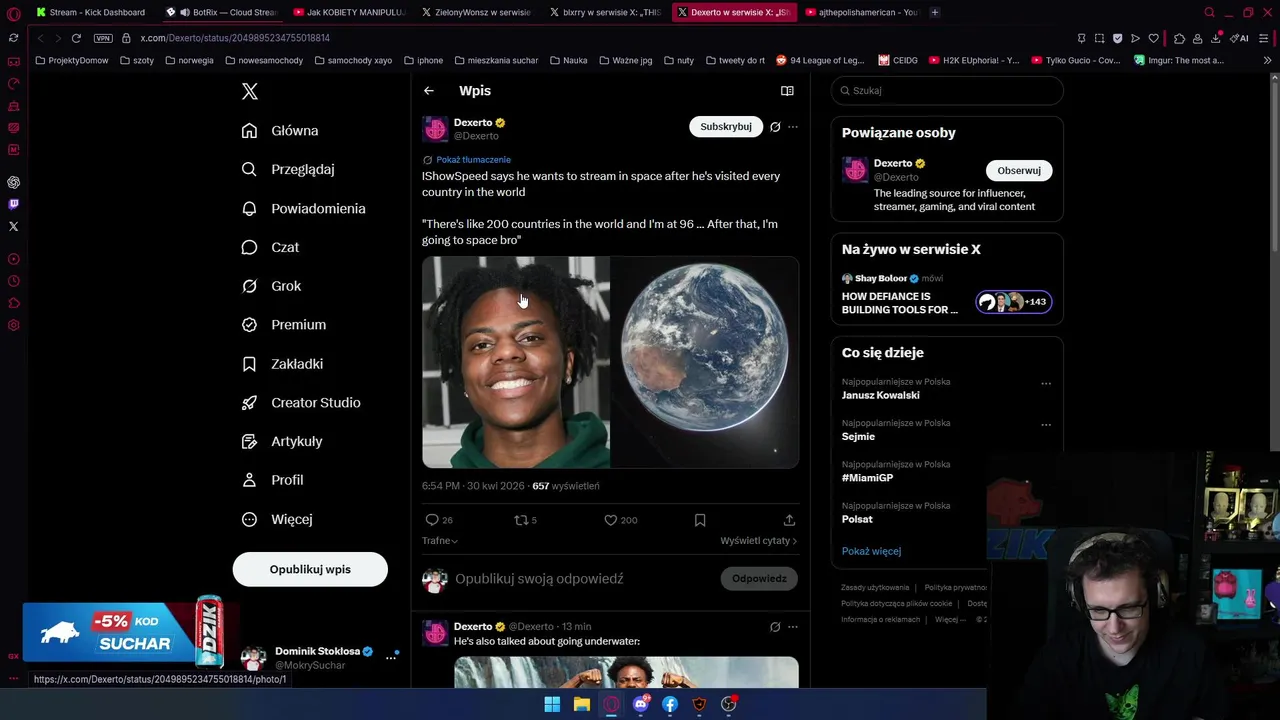Go to Główna in the sidebar

(x=281, y=131)
